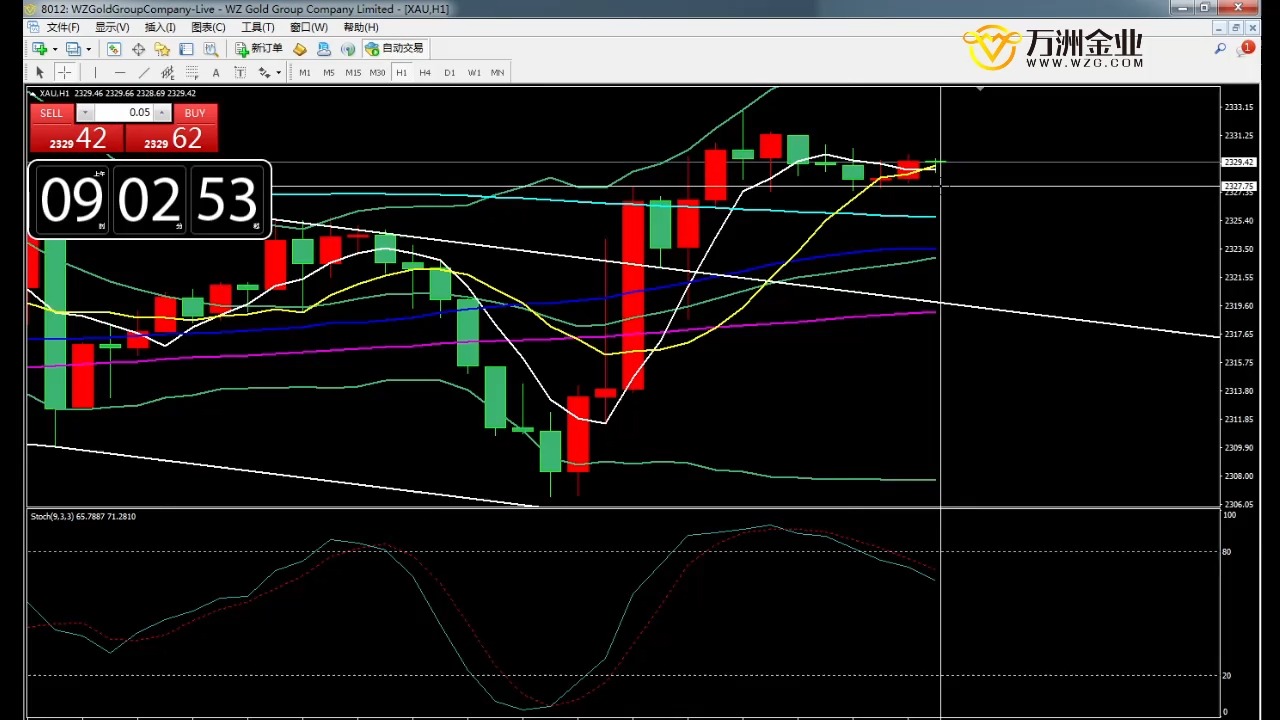Viewport: 1280px width, 720px height.
Task: Click the search magnifier icon
Action: pos(1220,48)
